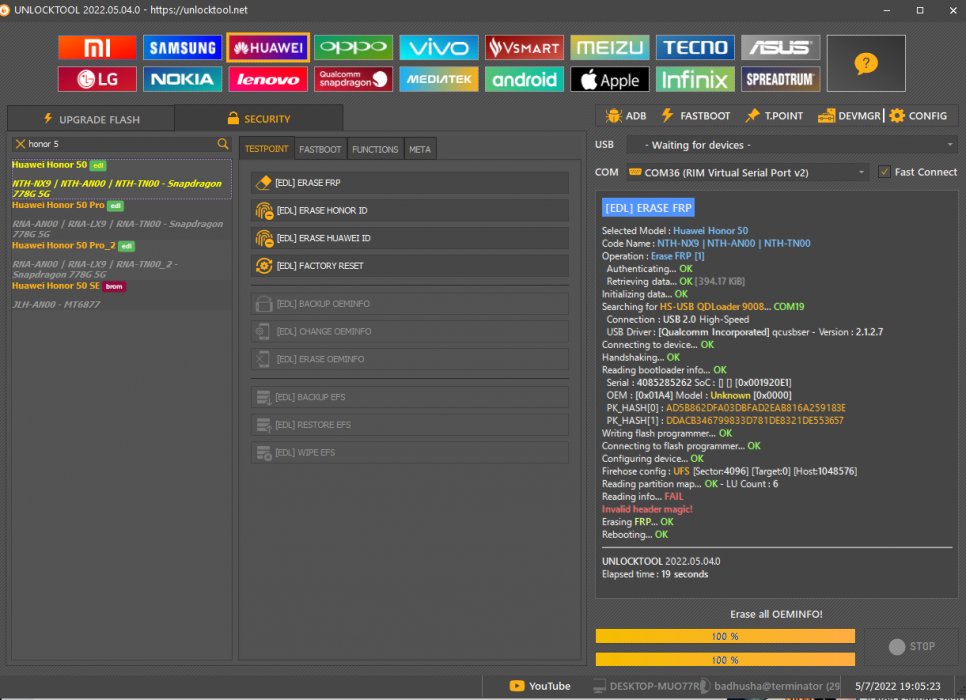The image size is (966, 700).
Task: Open the FUNCTIONS sub-tab
Action: [375, 150]
